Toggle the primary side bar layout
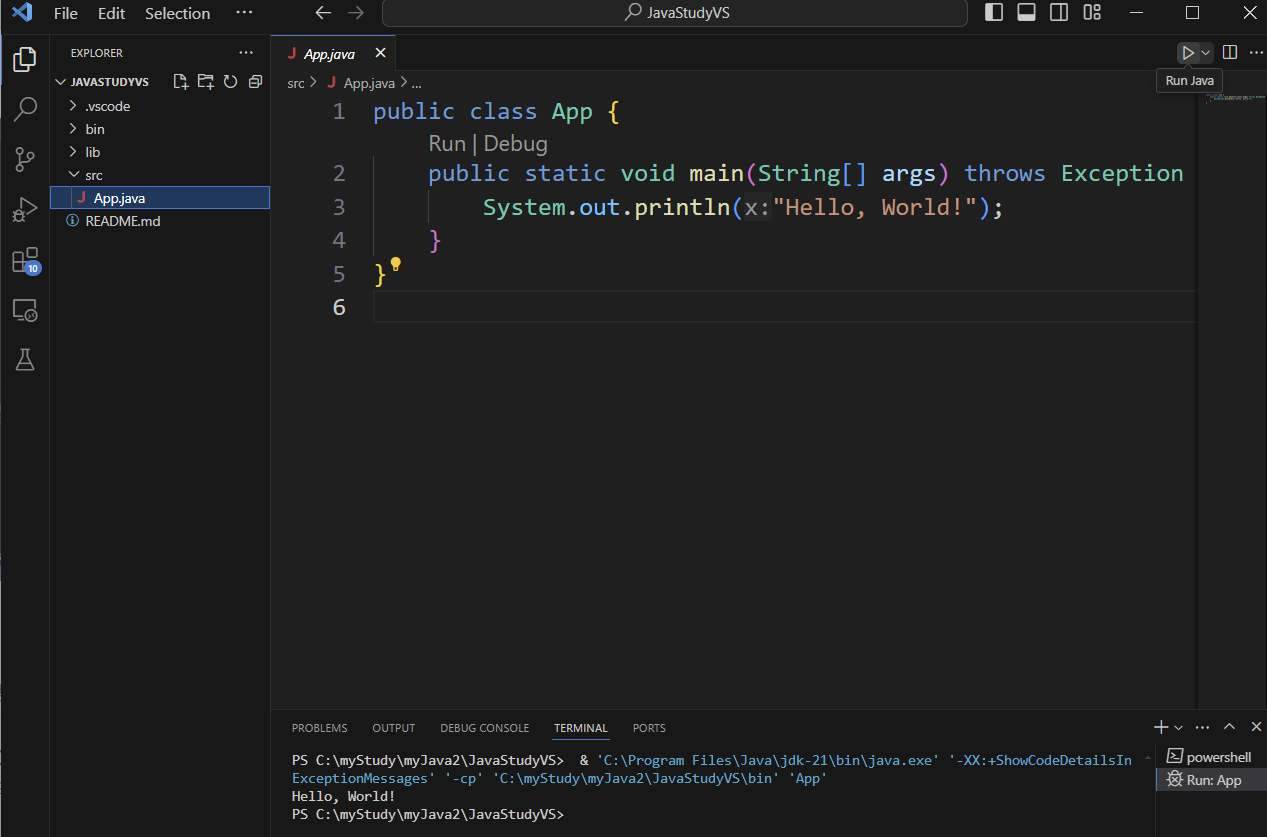The height and width of the screenshot is (837, 1267). (994, 13)
